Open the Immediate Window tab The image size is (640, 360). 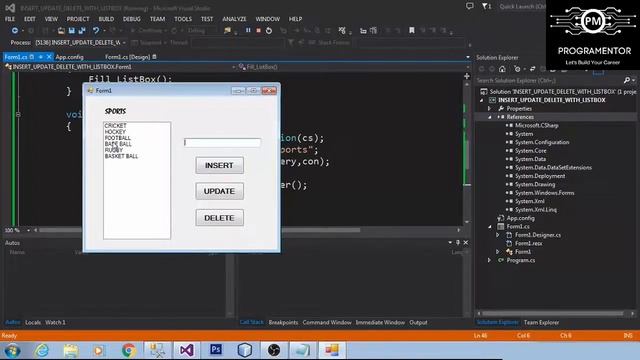[x=380, y=322]
